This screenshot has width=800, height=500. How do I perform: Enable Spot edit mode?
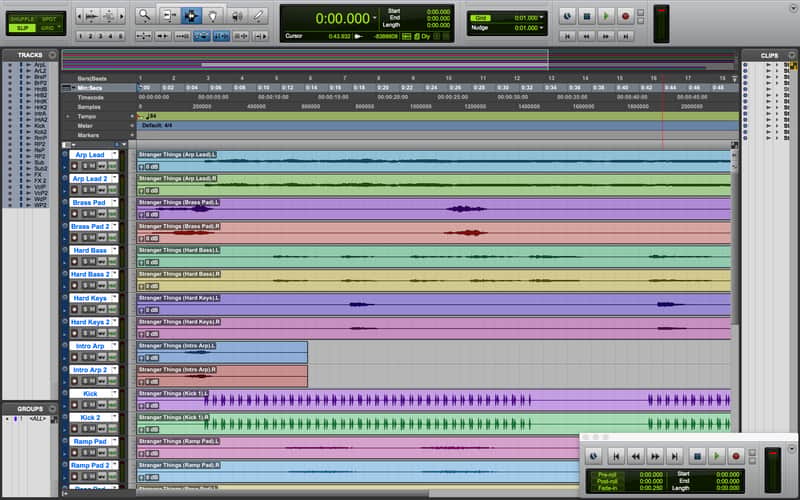coord(49,19)
